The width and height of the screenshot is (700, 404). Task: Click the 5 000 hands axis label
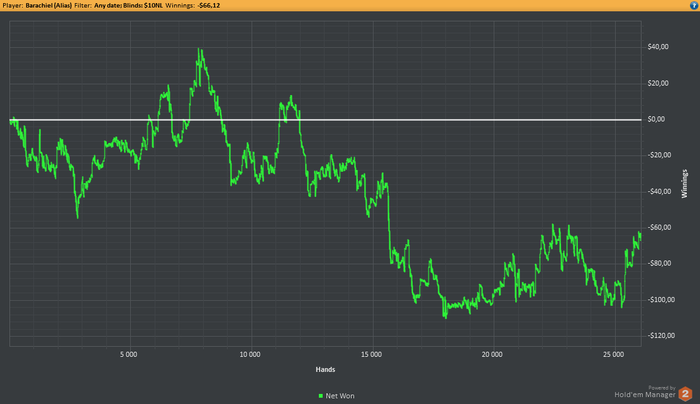129,354
